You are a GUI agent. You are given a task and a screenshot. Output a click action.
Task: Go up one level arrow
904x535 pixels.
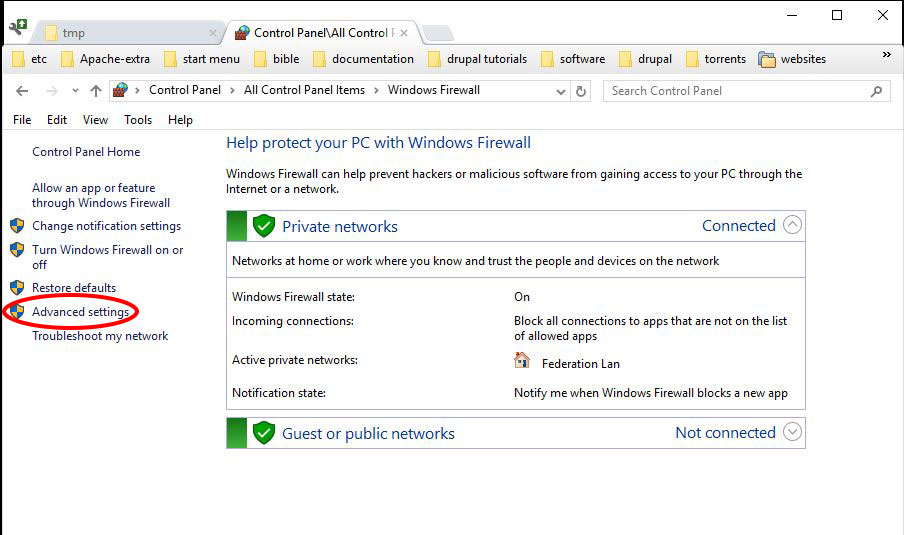[x=96, y=91]
